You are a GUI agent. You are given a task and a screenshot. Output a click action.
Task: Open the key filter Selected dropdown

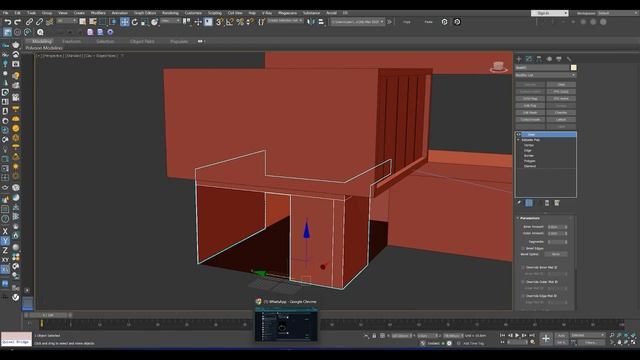(587, 335)
